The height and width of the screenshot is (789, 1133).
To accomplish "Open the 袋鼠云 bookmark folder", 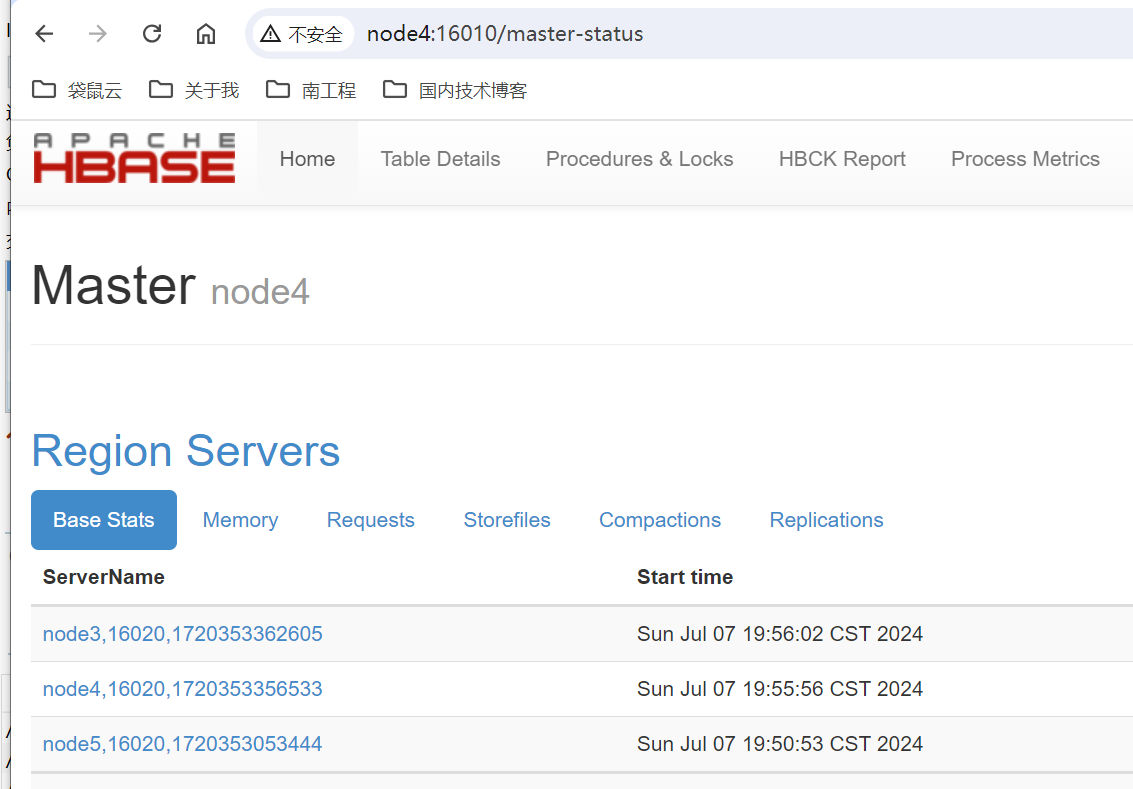I will click(x=77, y=90).
